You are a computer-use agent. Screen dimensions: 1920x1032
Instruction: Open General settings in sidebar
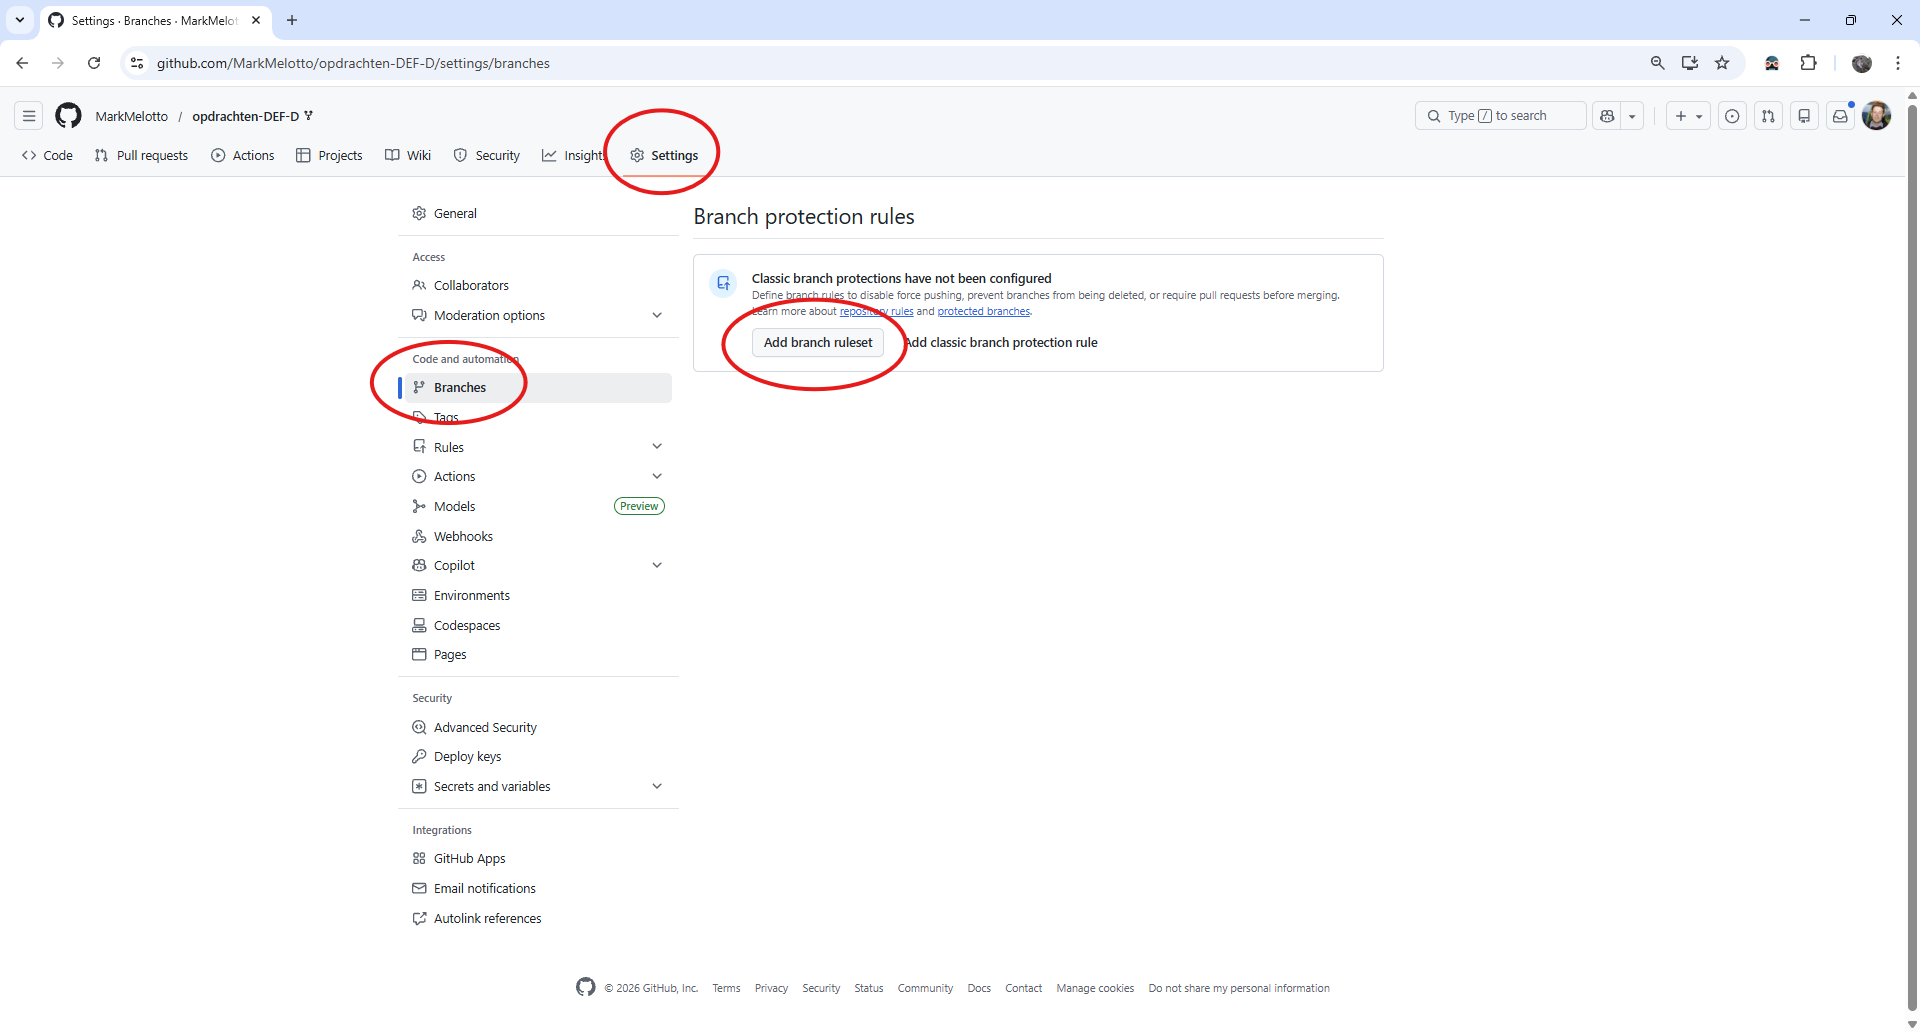tap(538, 213)
